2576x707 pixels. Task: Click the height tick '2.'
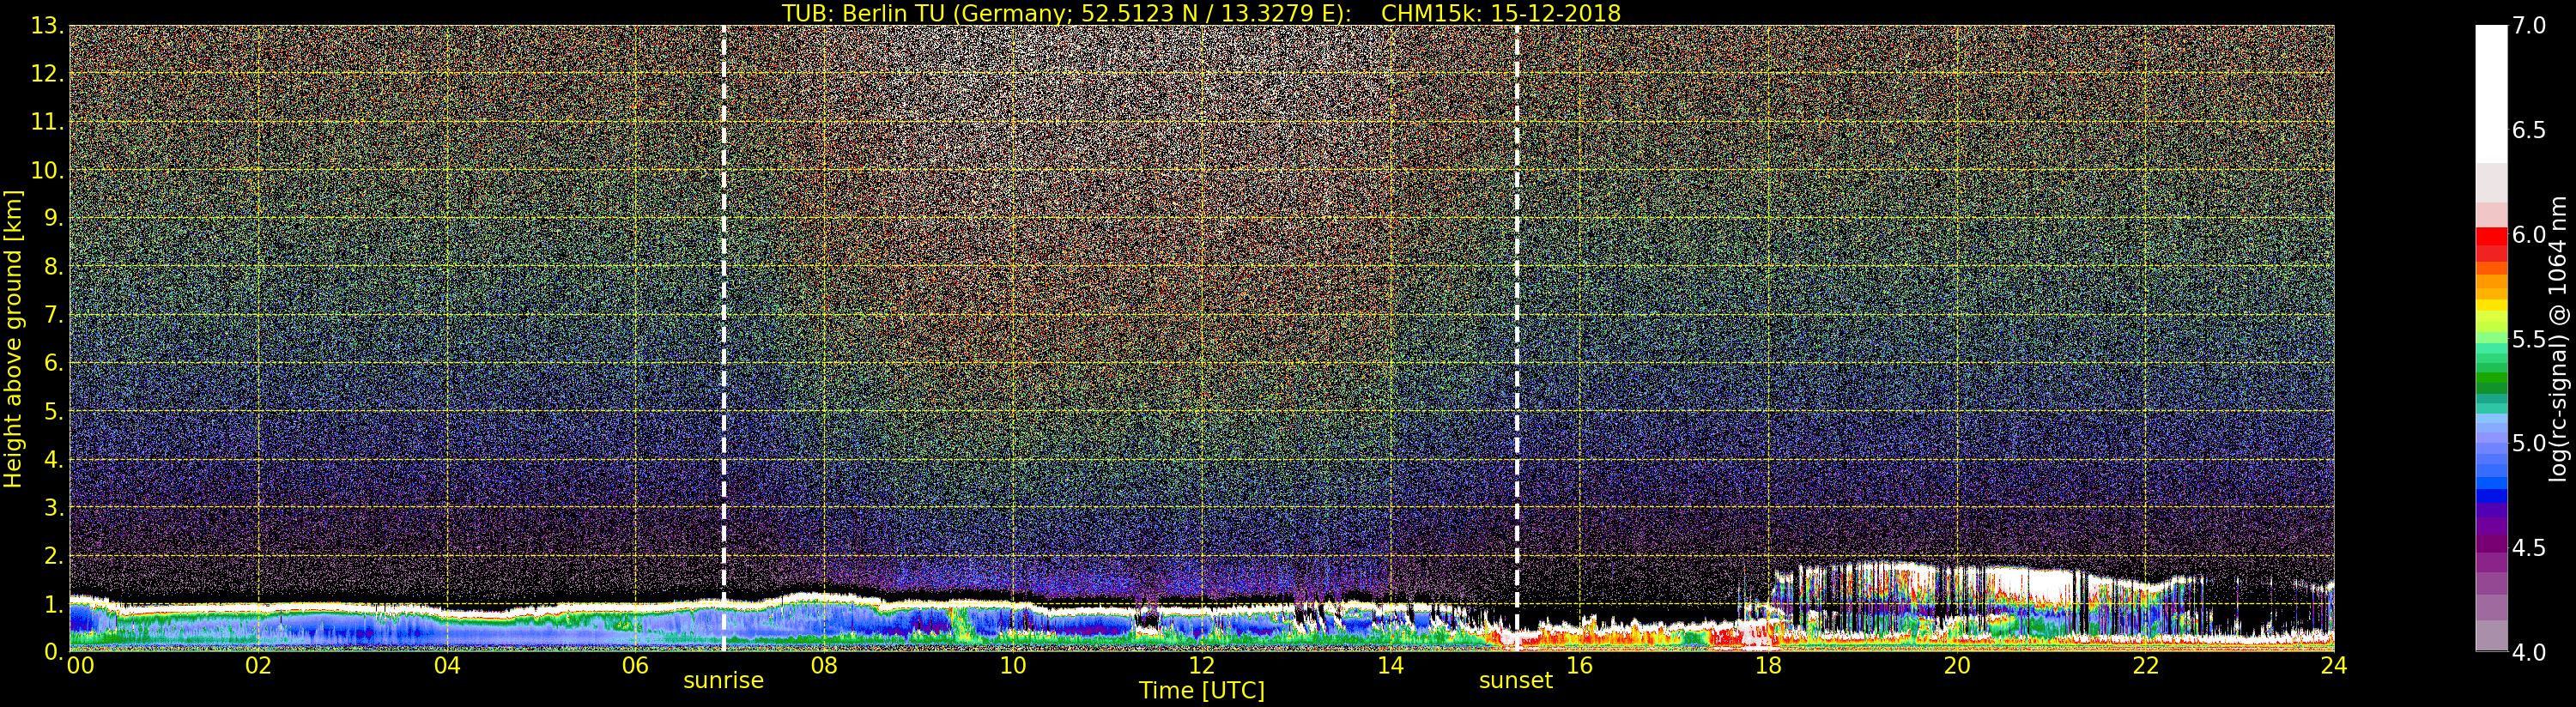54,555
